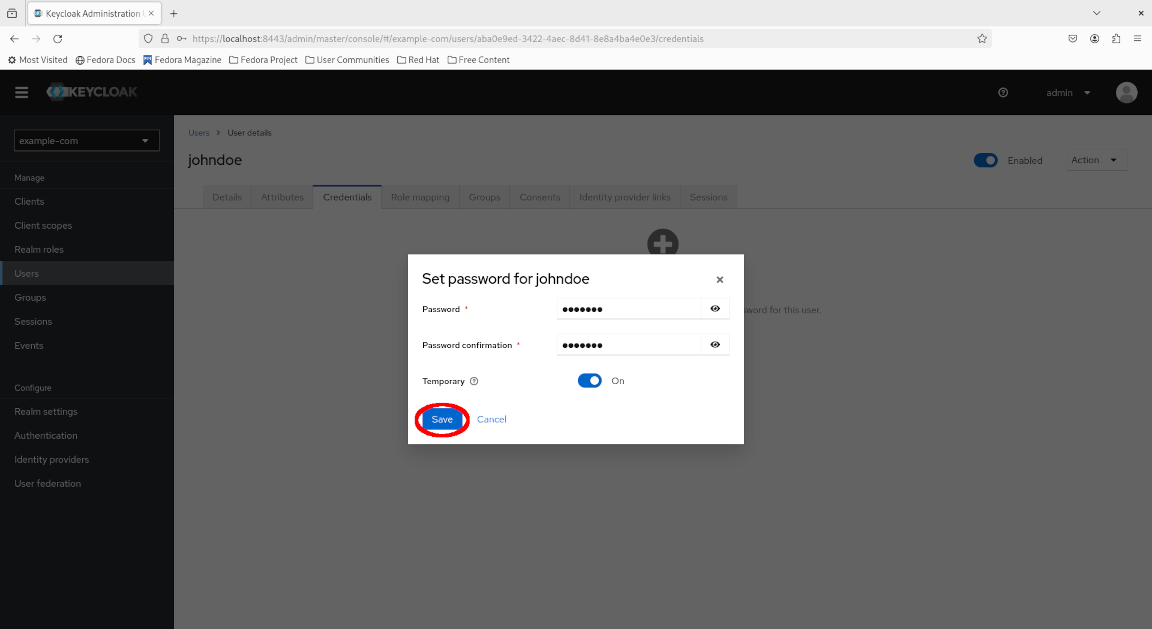This screenshot has width=1152, height=629.
Task: Open the admin account dropdown
Action: [1067, 93]
